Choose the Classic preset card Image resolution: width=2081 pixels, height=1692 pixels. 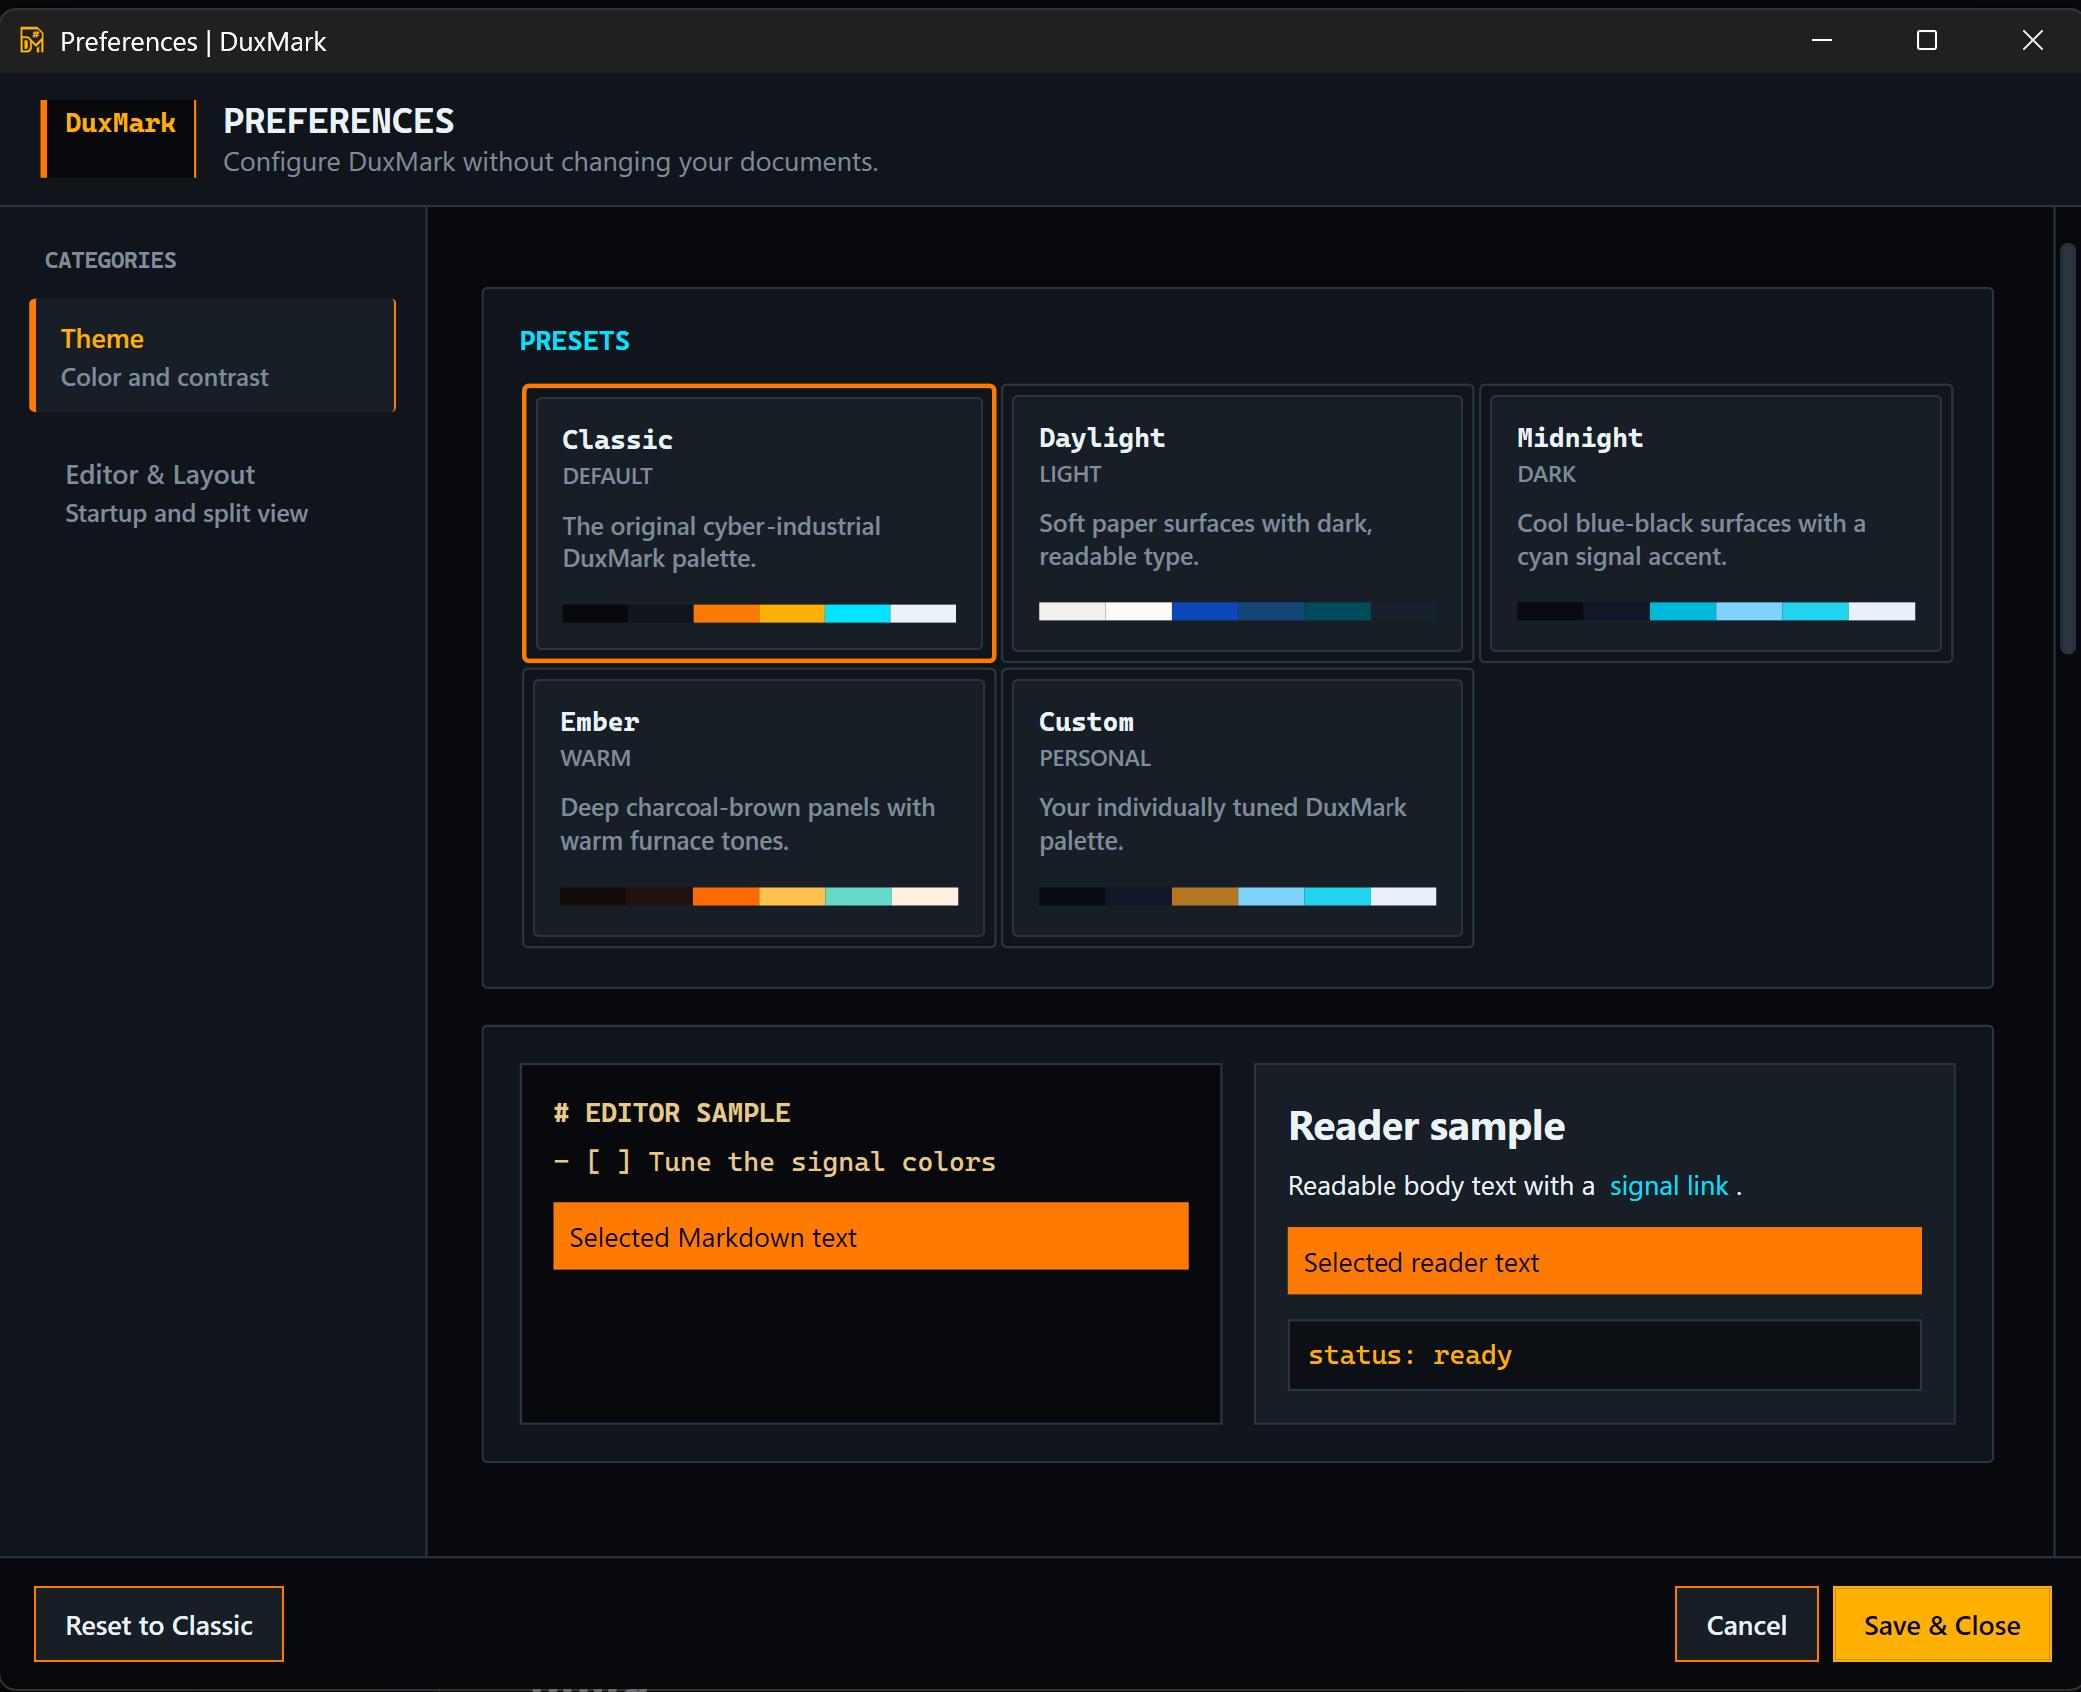(x=759, y=523)
